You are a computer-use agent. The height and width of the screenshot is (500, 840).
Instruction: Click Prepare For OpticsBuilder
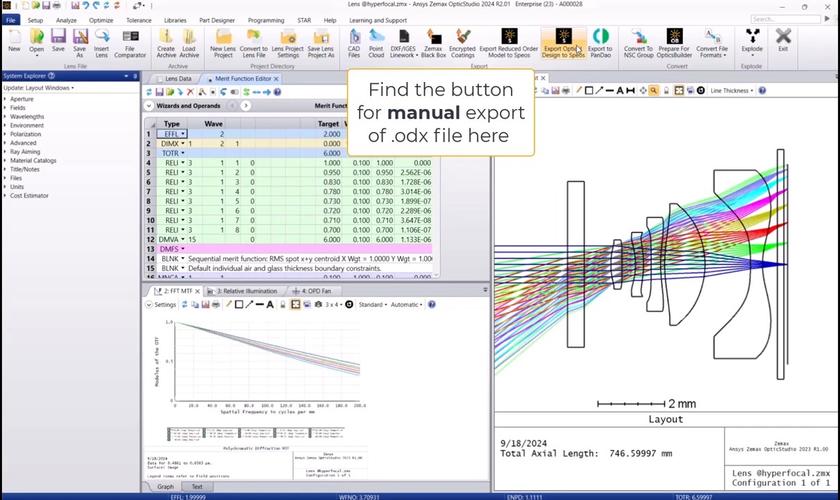point(674,43)
